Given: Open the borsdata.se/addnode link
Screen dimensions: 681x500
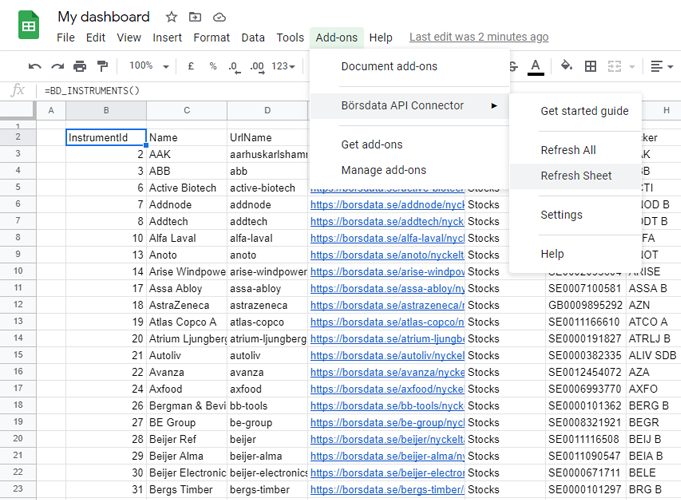Looking at the screenshot, I should (x=387, y=205).
